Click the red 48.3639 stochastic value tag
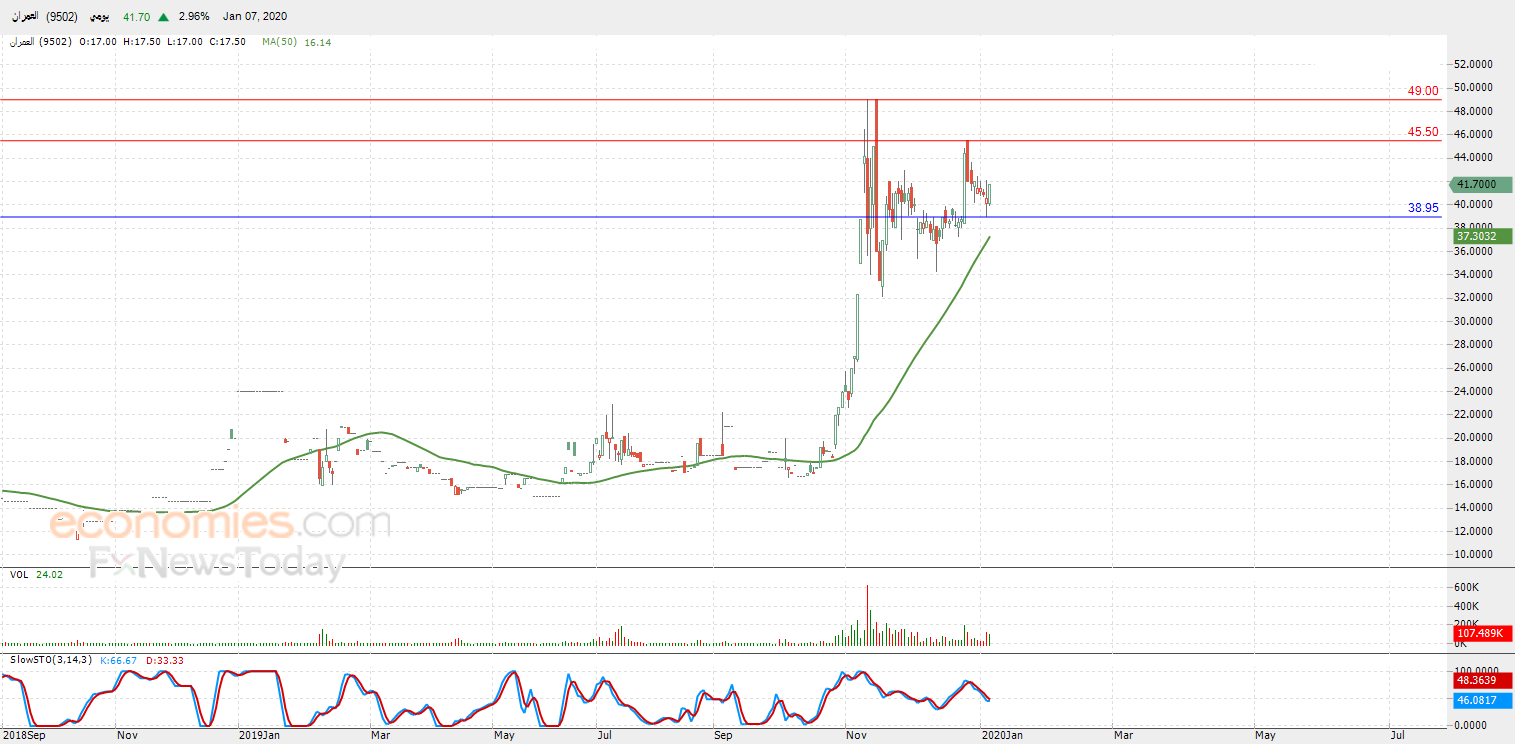The width and height of the screenshot is (1515, 744). tap(1482, 681)
